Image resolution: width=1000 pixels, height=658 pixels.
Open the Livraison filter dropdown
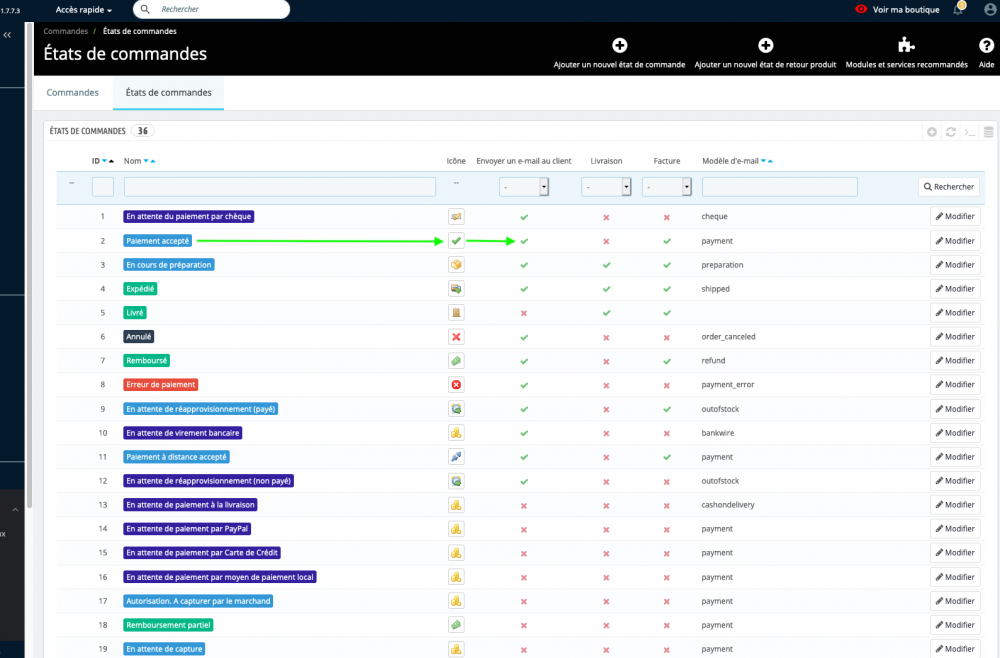(606, 186)
